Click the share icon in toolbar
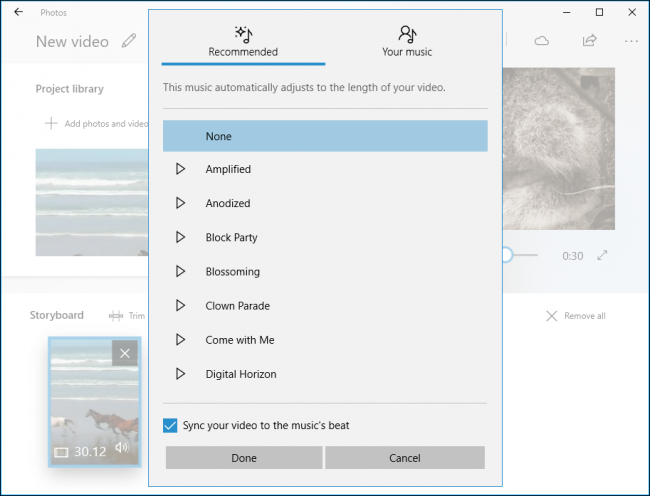 coord(589,40)
